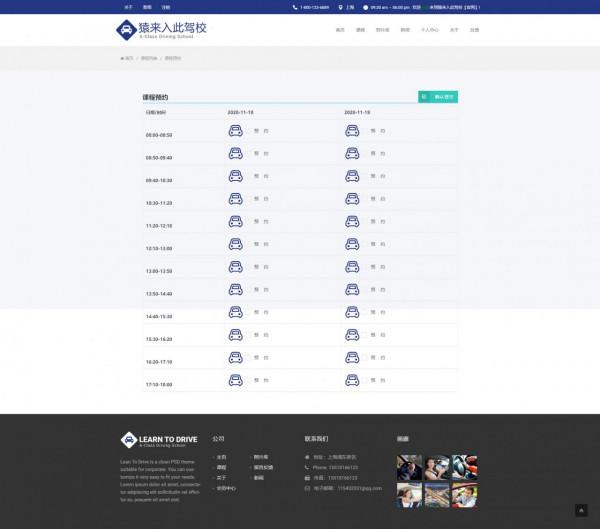Click the car icon for 13:50-14:40, first date column

235,290
